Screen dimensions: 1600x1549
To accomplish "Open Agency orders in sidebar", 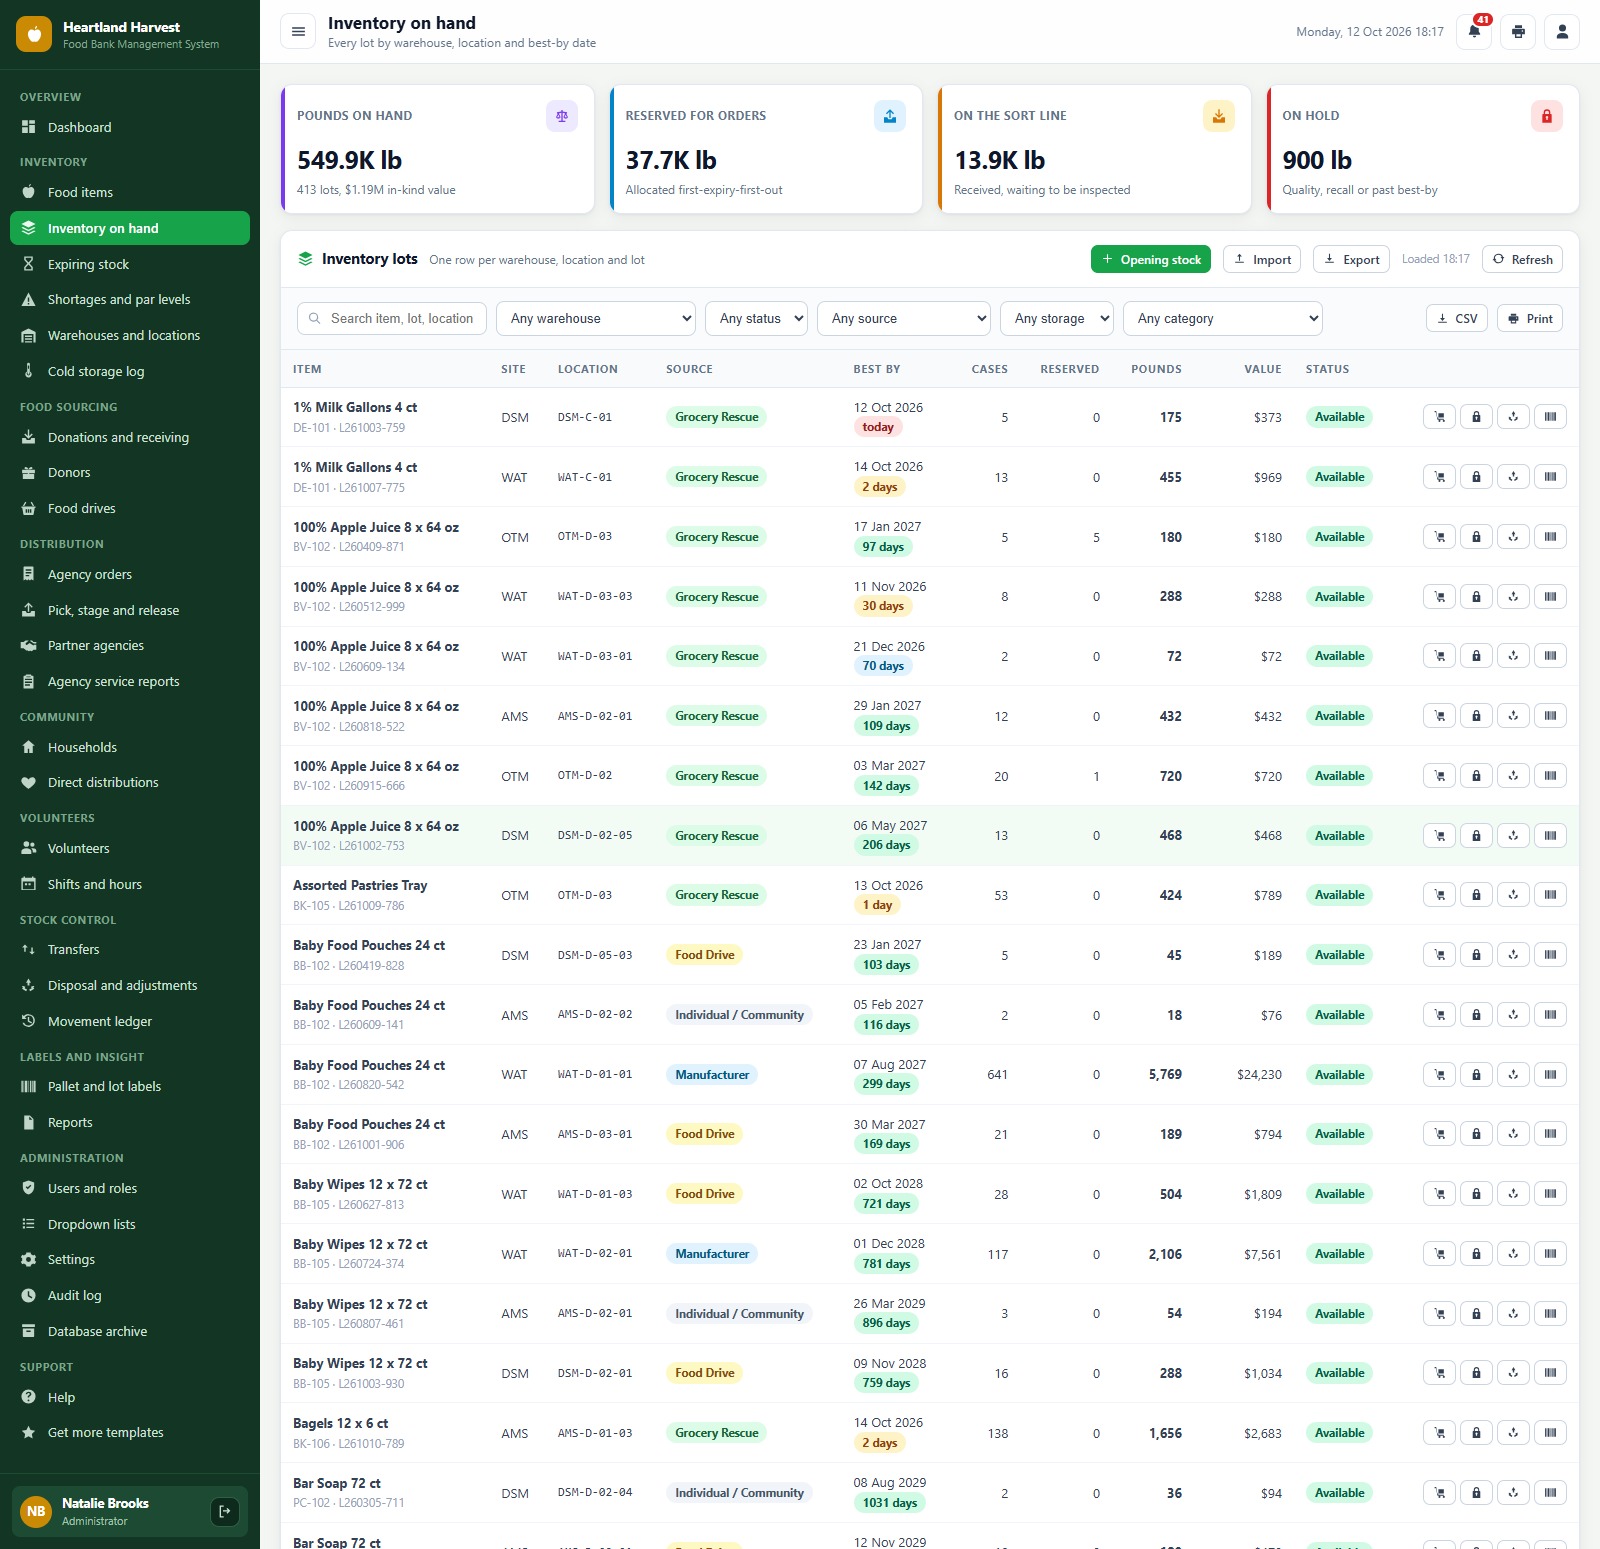I will pos(130,574).
